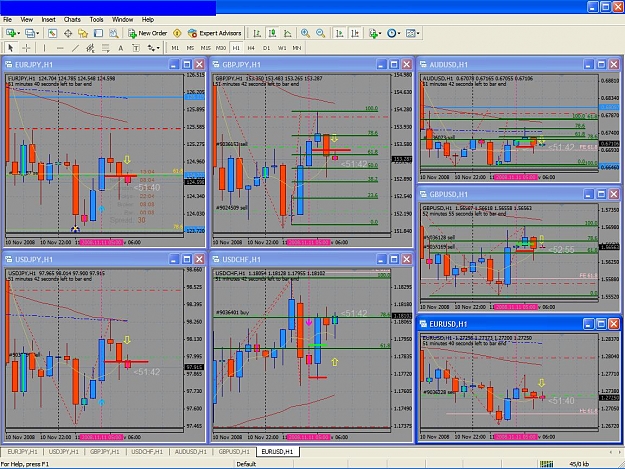Switch to the USDJPY,H1 bottom tab
The image size is (625, 469).
point(64,452)
